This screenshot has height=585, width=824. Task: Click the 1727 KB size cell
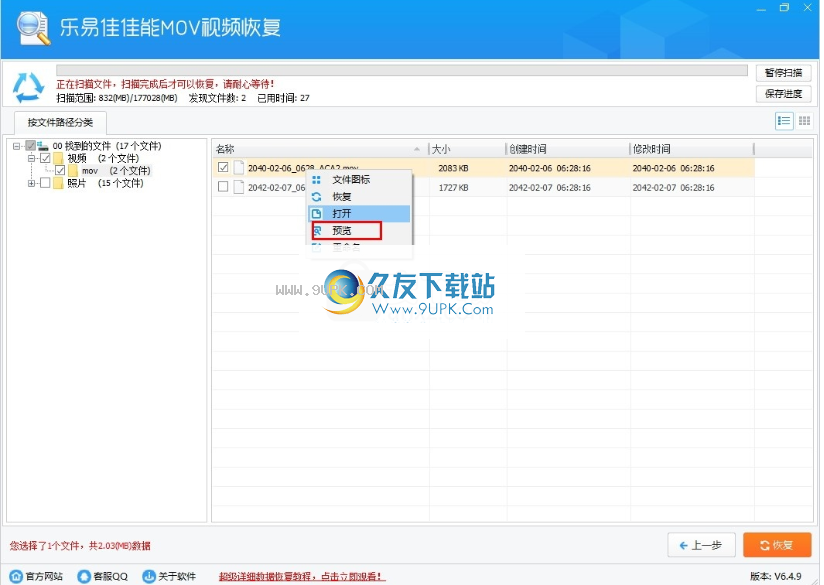(453, 188)
